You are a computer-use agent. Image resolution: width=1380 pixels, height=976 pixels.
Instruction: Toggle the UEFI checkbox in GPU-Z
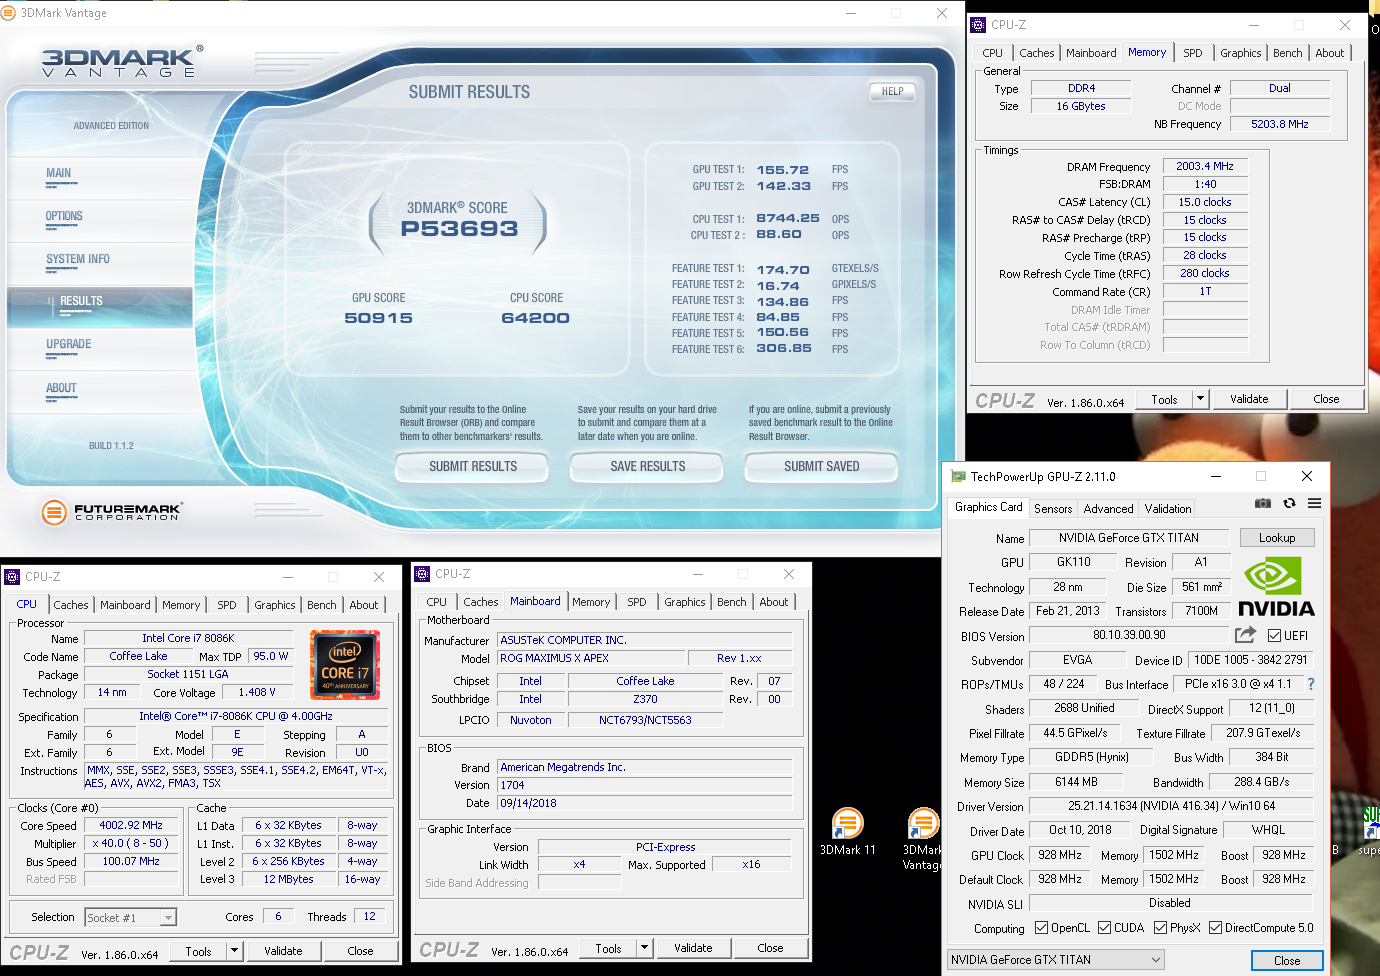coord(1274,636)
